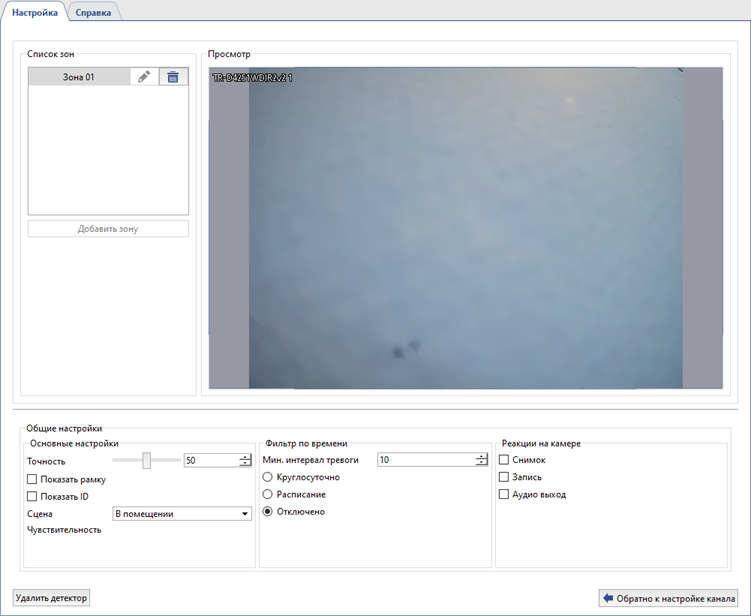Decrease the Мин. интервал тревоги value
This screenshot has height=616, width=751.
(481, 463)
